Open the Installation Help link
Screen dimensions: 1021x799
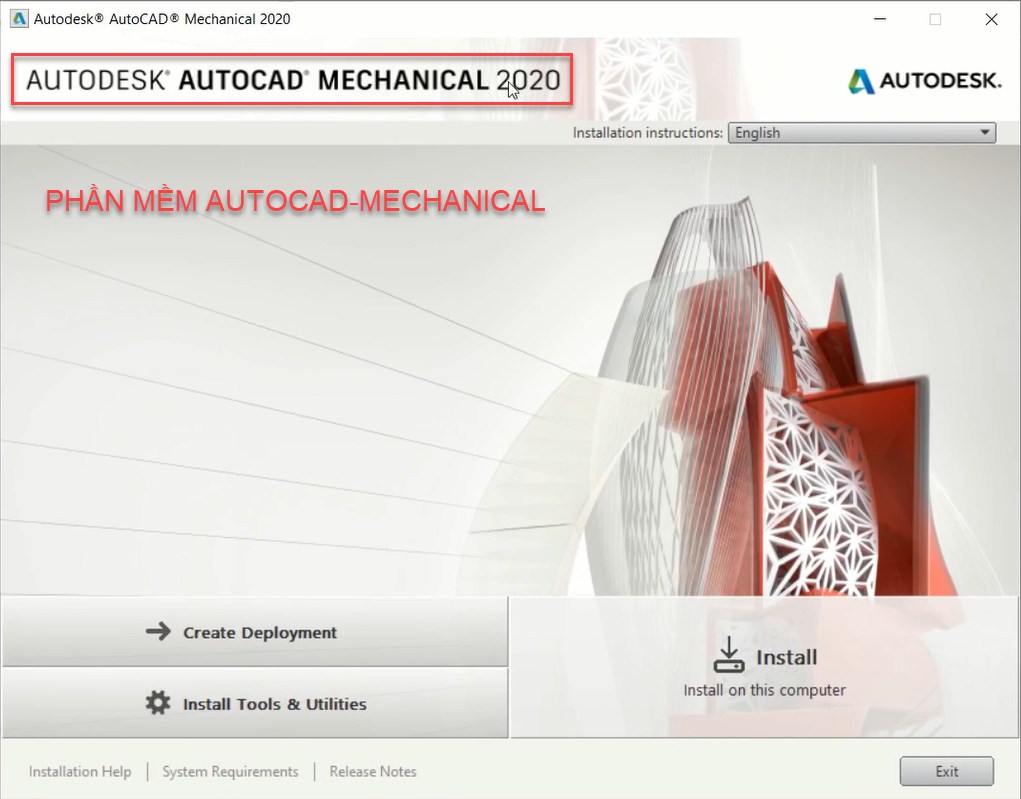pyautogui.click(x=80, y=772)
